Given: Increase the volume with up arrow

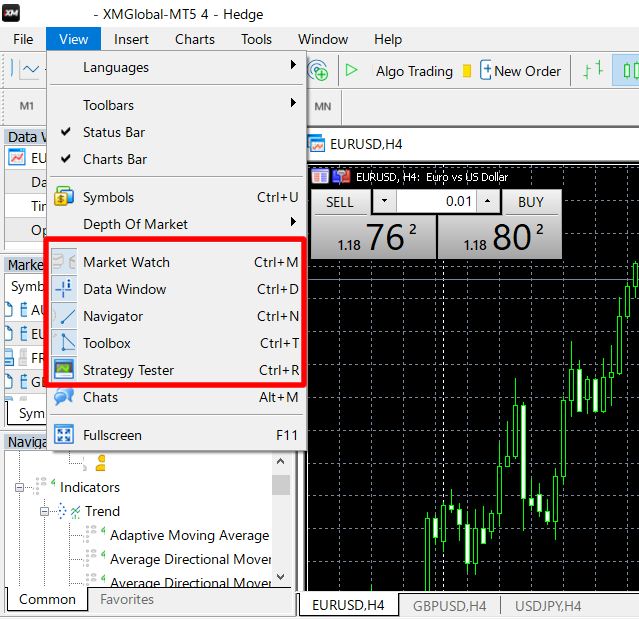Looking at the screenshot, I should pos(487,201).
